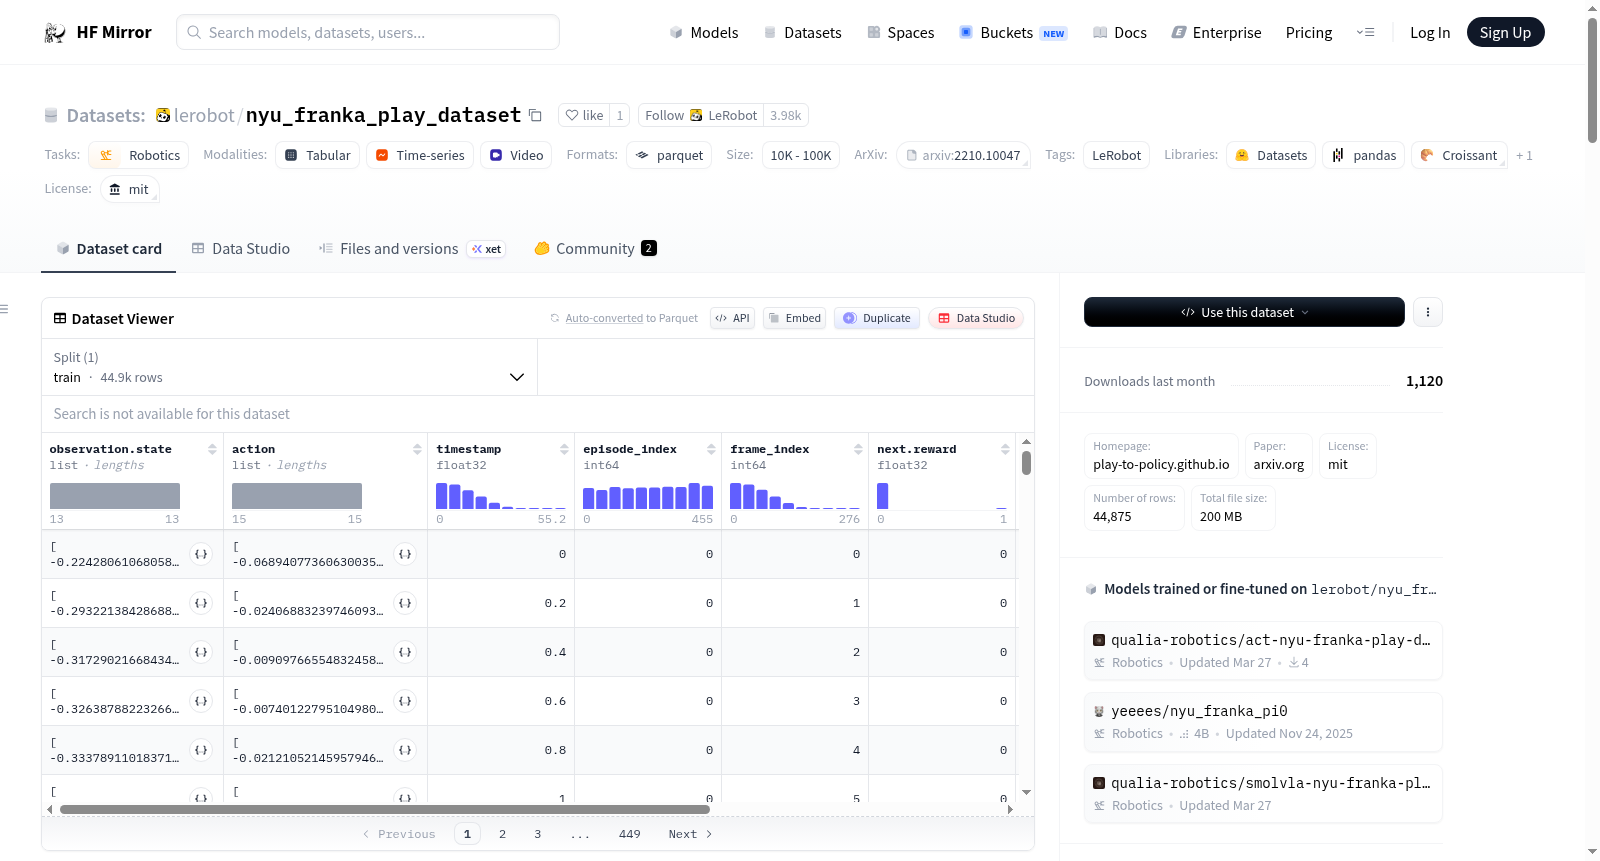The image size is (1600, 861).
Task: Click the Embed button
Action: pyautogui.click(x=794, y=318)
